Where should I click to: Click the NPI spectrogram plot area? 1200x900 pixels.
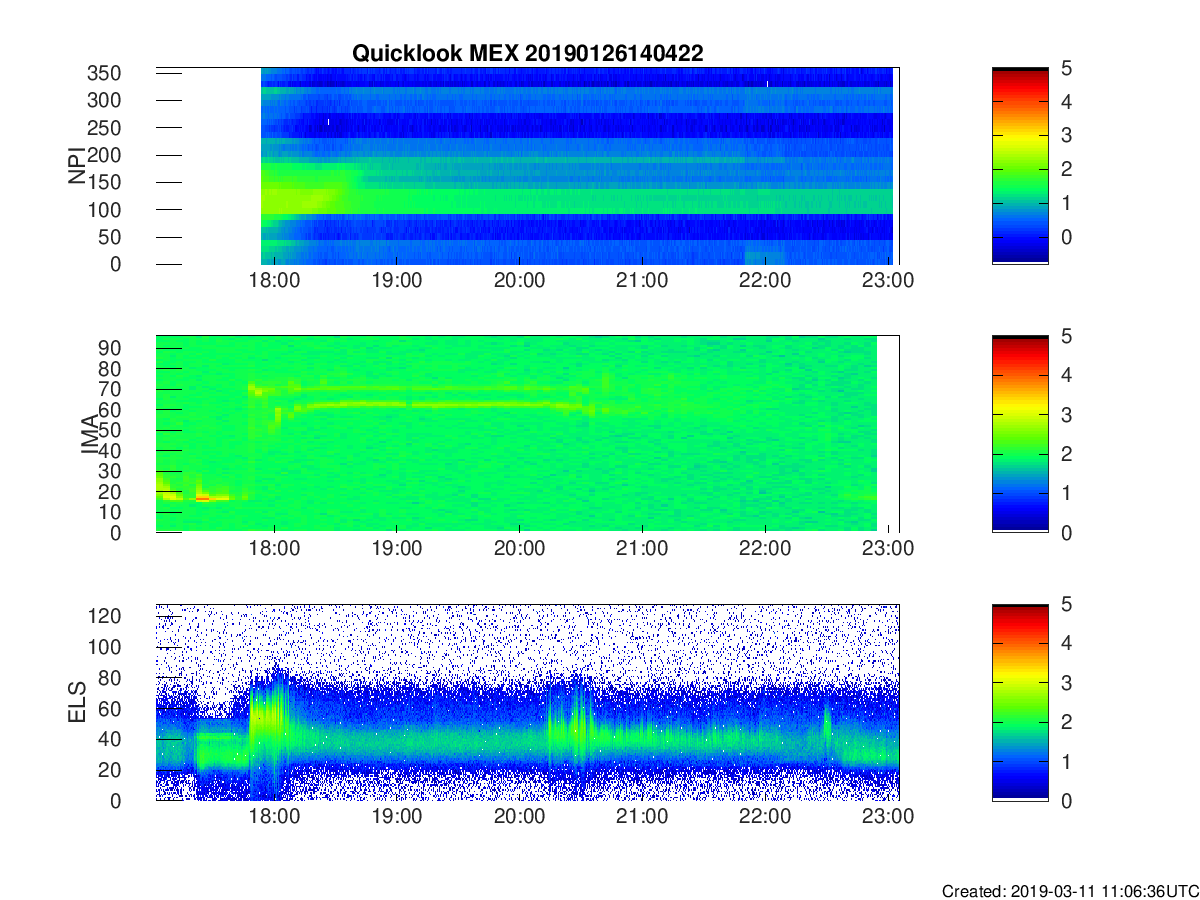(x=528, y=166)
